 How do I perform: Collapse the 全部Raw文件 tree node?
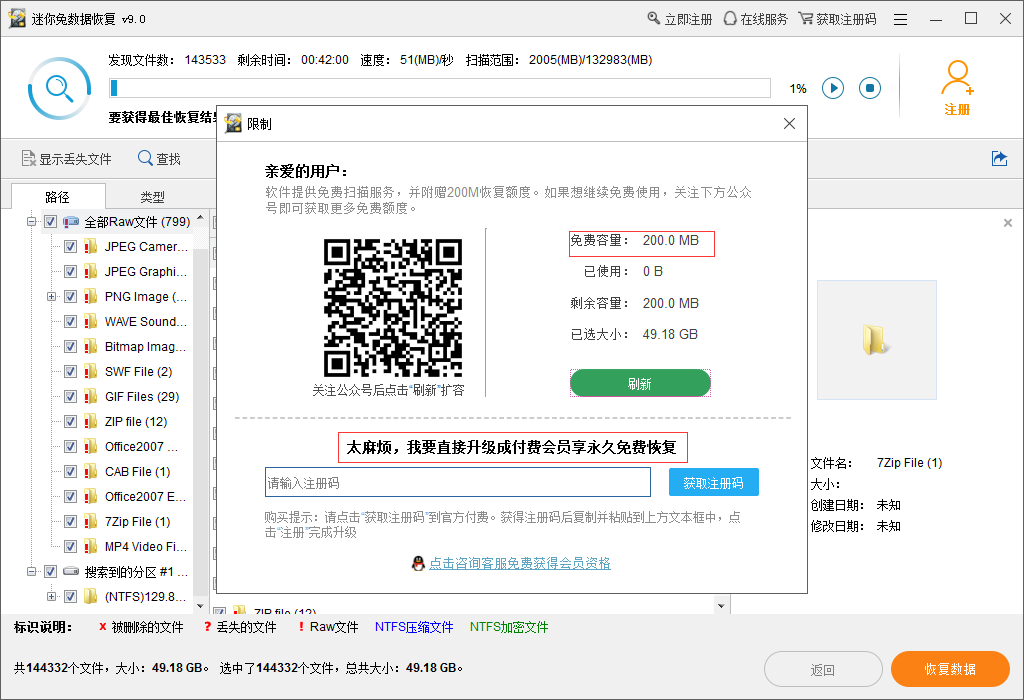click(31, 222)
